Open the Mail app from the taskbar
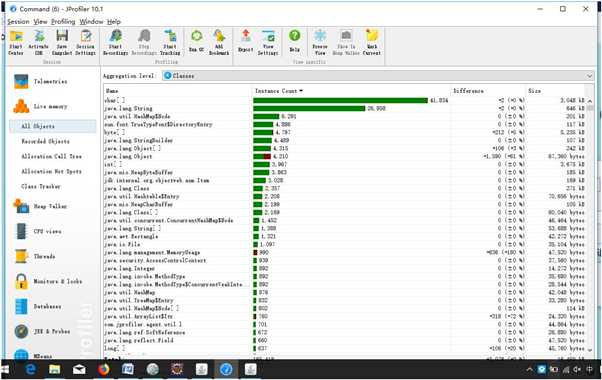 [x=79, y=369]
